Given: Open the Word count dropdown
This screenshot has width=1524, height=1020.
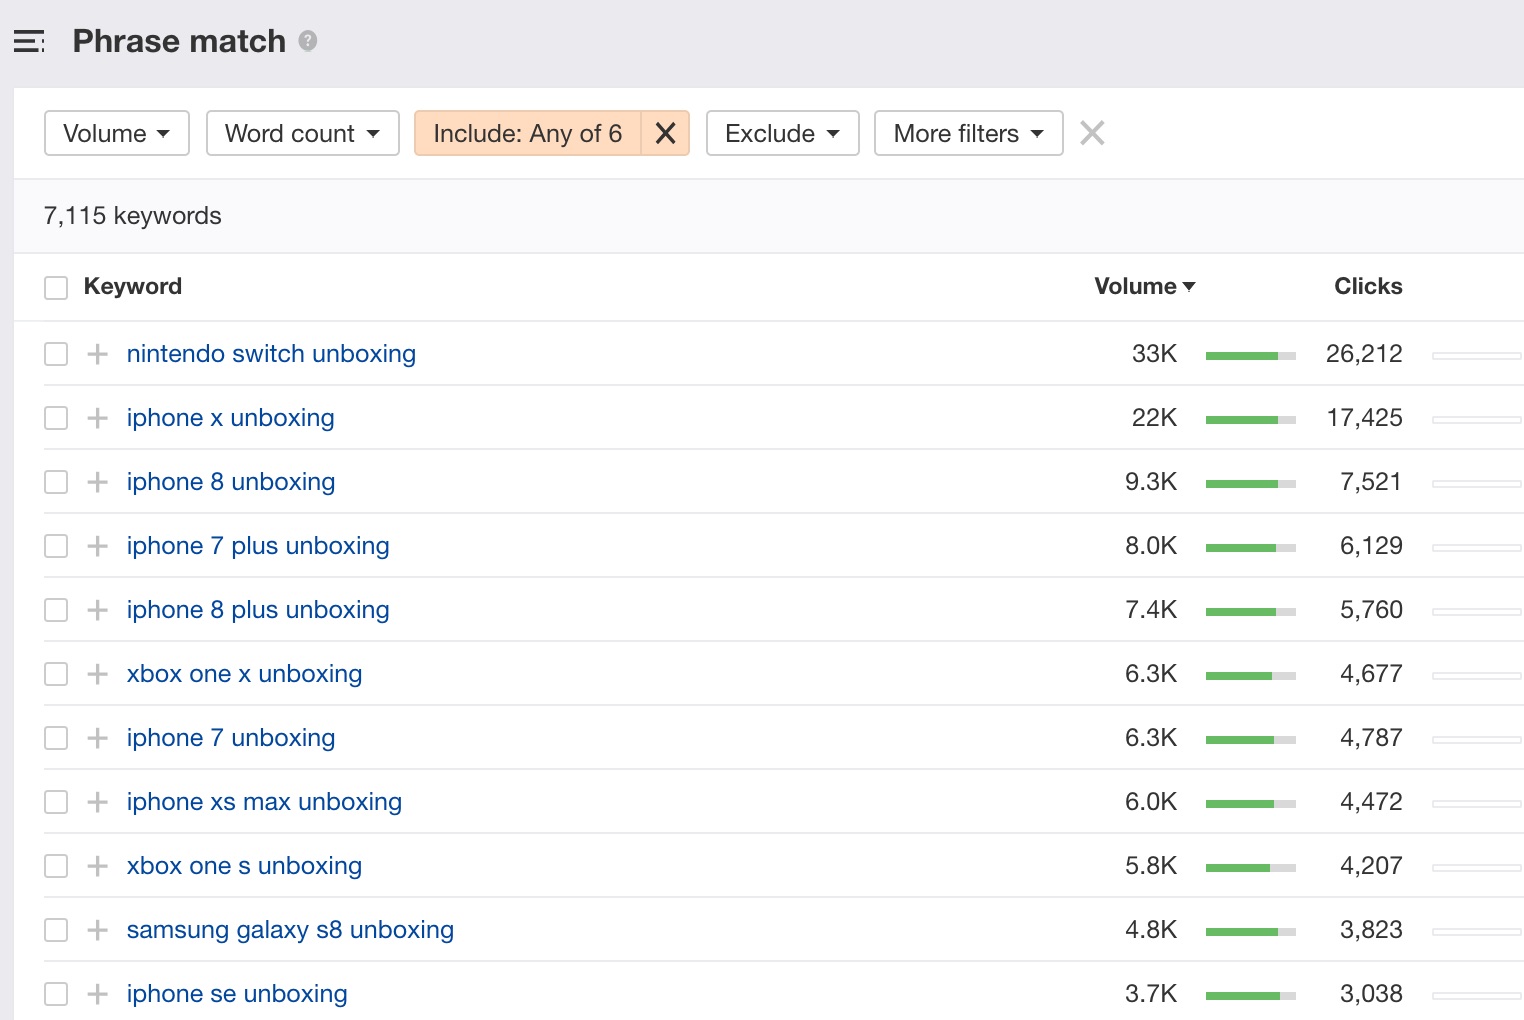Looking at the screenshot, I should pos(302,133).
